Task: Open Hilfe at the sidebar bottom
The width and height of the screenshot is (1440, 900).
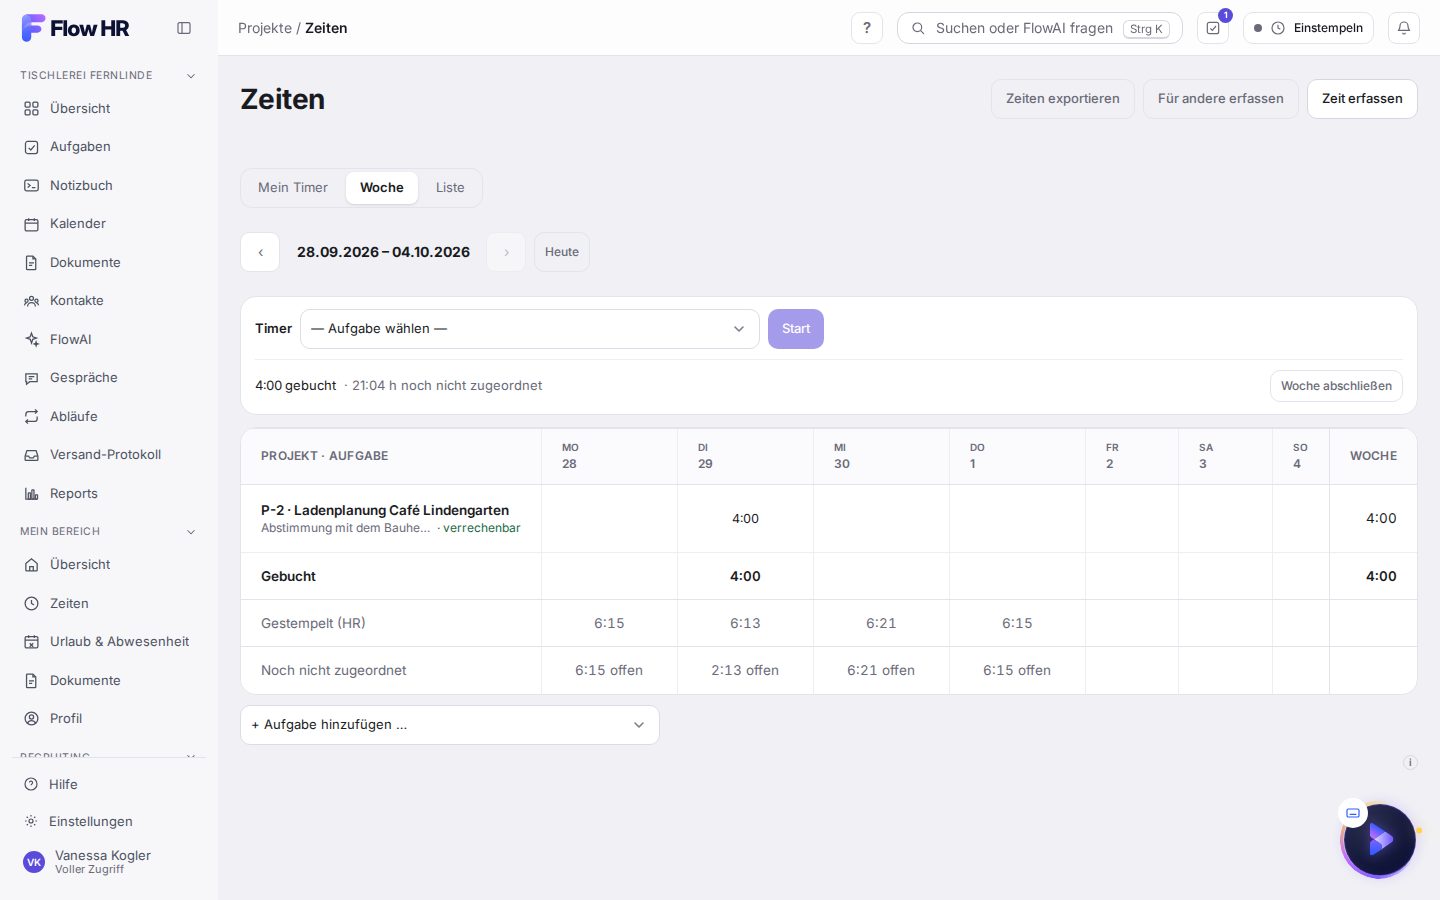Action: point(108,784)
